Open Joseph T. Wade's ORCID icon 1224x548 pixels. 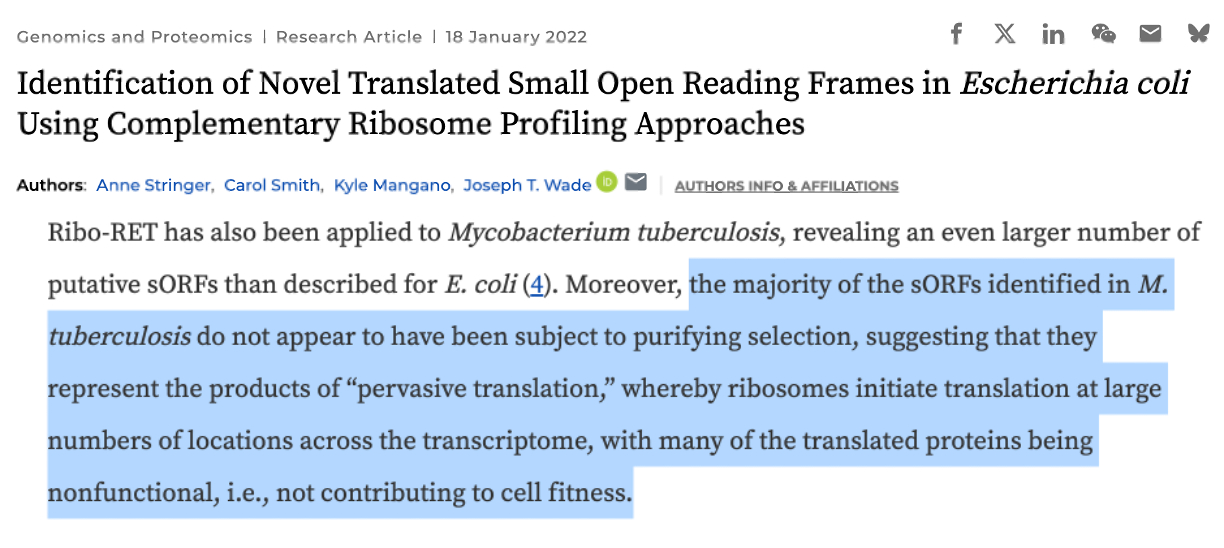point(606,182)
